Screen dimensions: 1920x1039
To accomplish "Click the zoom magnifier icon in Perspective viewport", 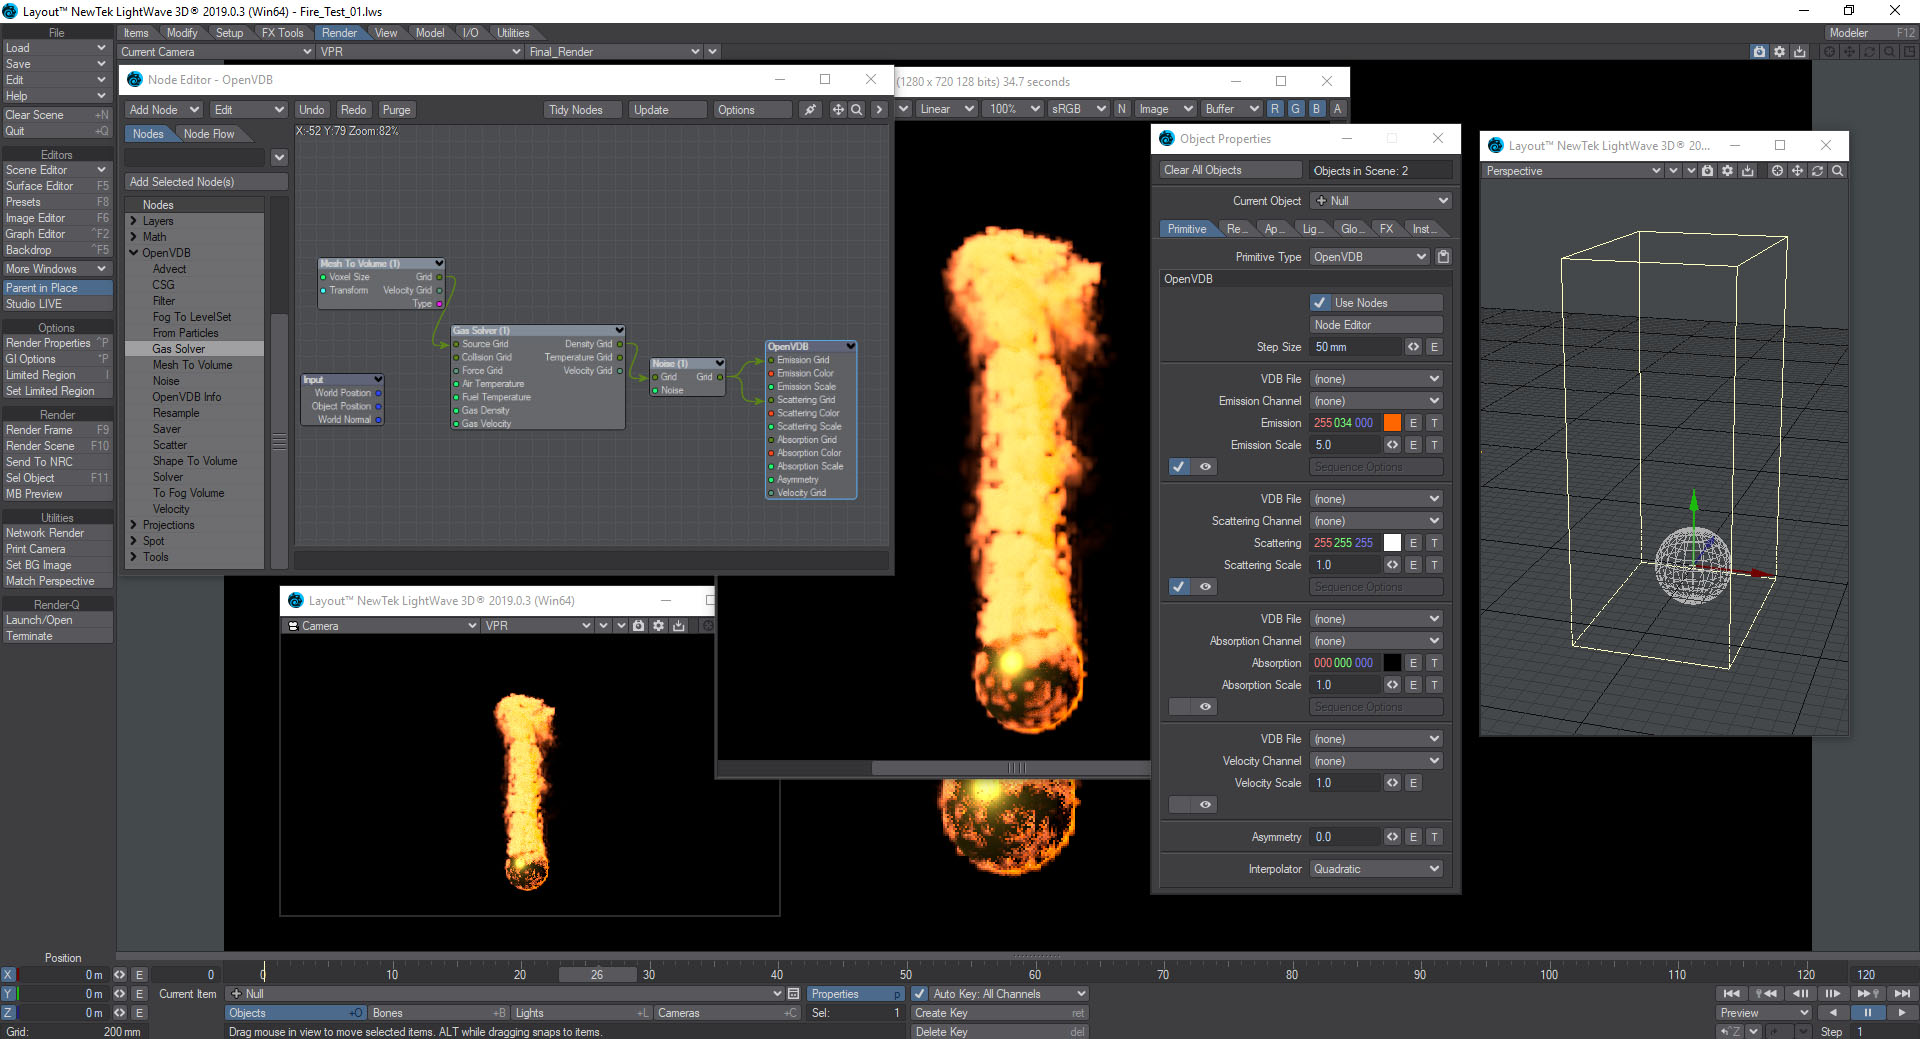I will [1837, 171].
